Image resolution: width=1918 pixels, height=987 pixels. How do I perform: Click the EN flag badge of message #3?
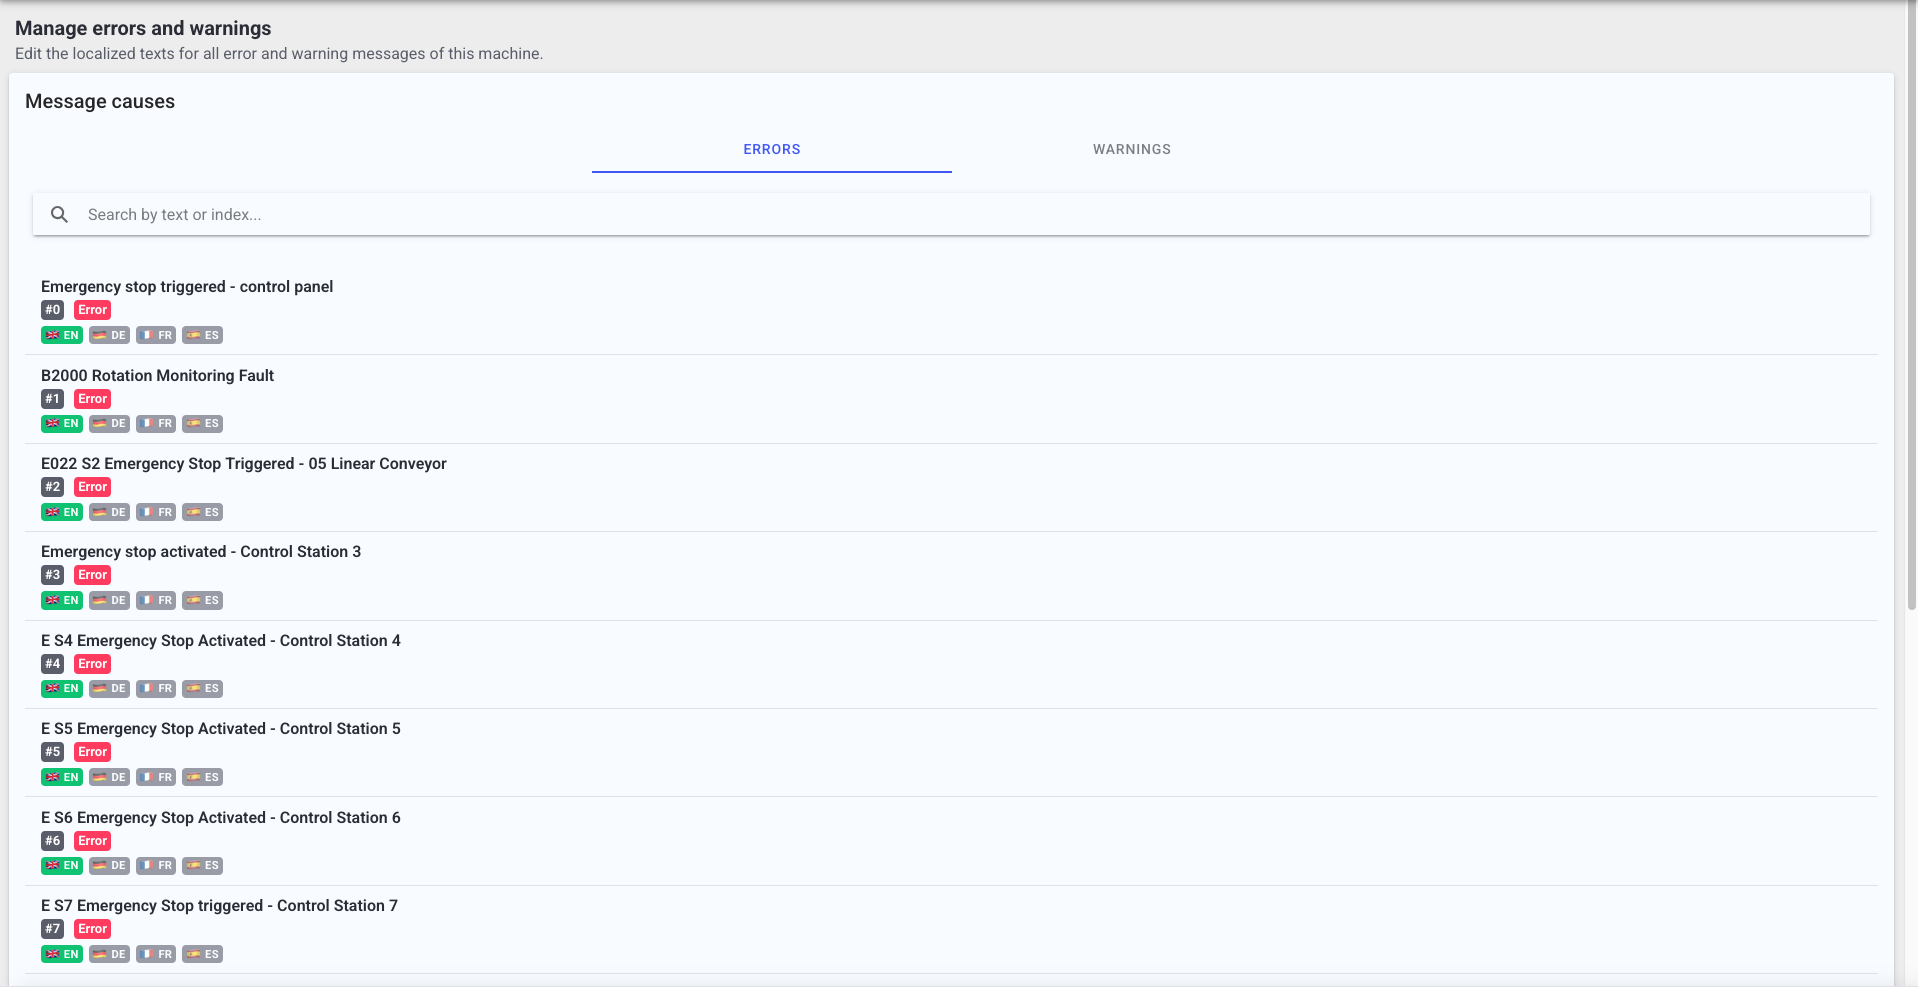point(62,600)
